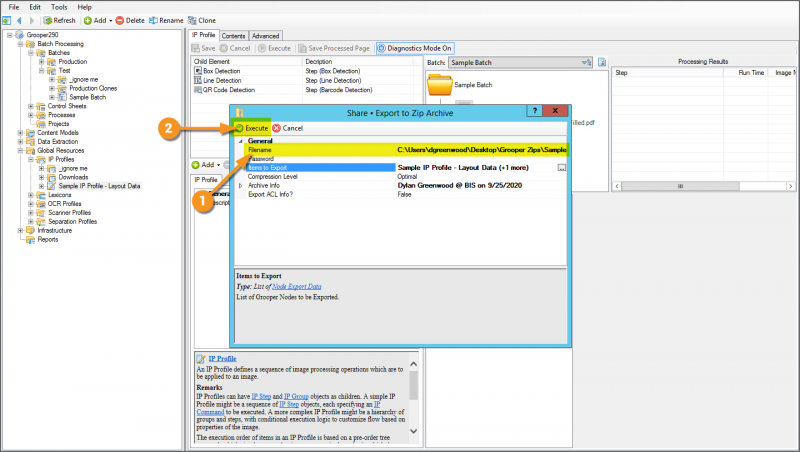800x452 pixels.
Task: Select the Sample Batch folder thumbnail
Action: (x=440, y=85)
